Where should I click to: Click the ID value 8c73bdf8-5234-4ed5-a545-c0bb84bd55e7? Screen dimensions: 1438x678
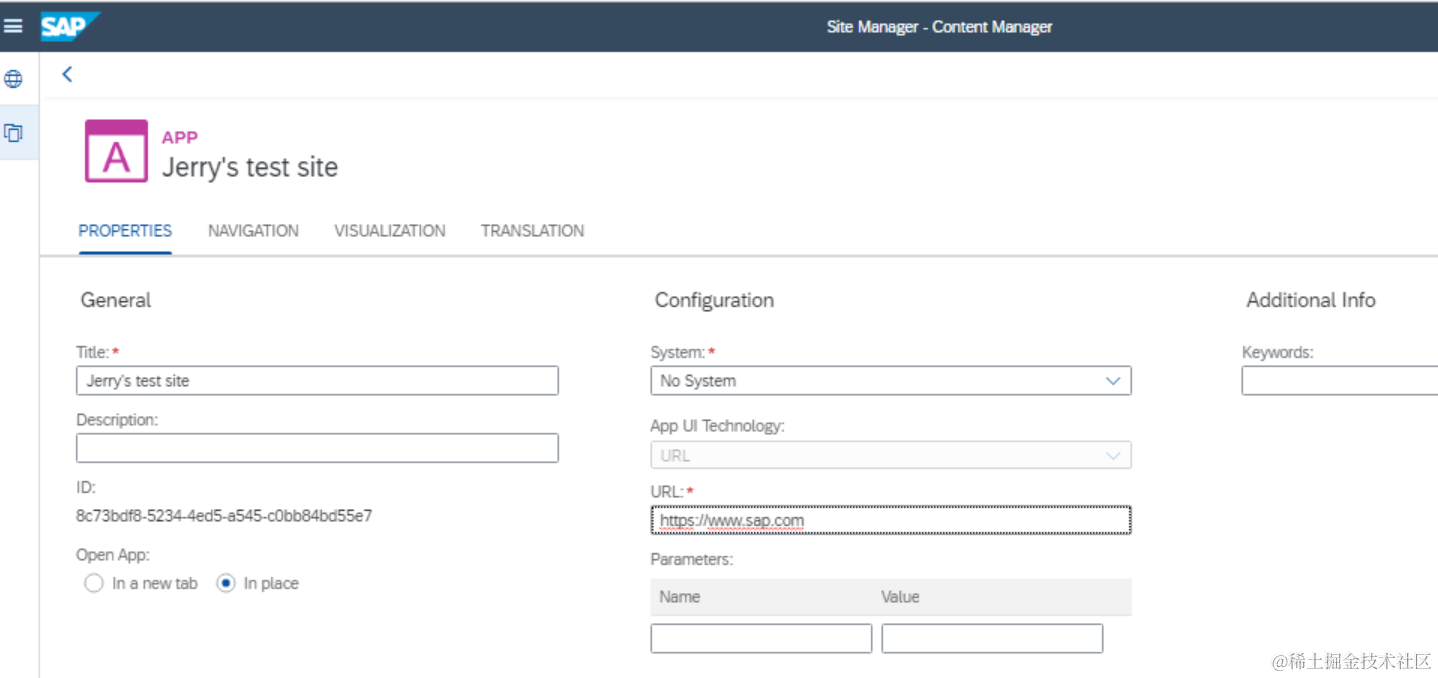[x=224, y=516]
